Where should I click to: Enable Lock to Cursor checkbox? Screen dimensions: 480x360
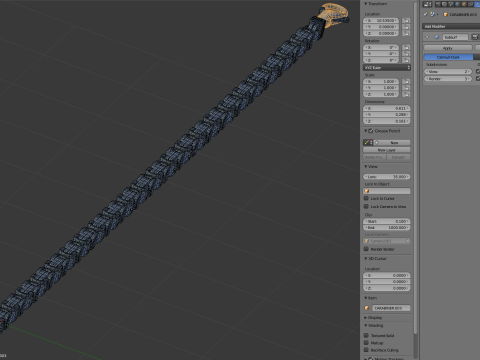pyautogui.click(x=366, y=198)
